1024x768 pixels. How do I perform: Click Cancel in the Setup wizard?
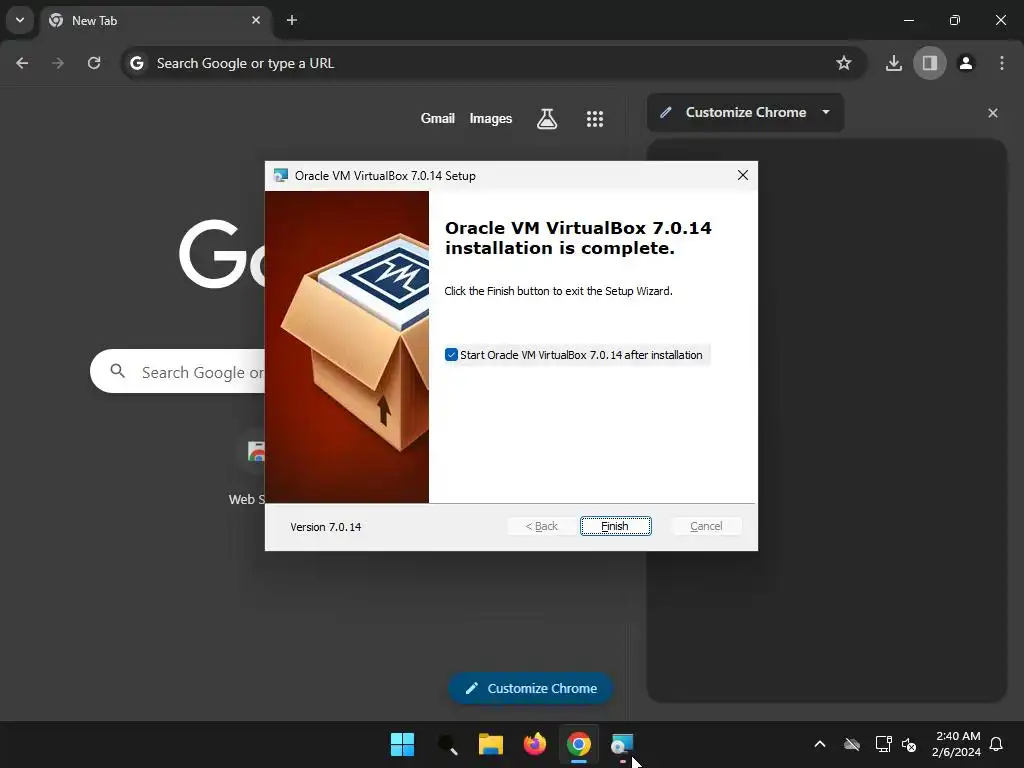pyautogui.click(x=706, y=526)
